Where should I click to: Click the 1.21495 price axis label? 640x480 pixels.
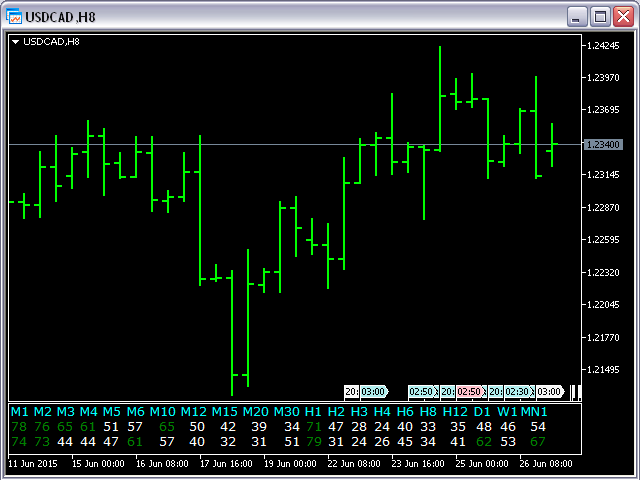point(603,369)
